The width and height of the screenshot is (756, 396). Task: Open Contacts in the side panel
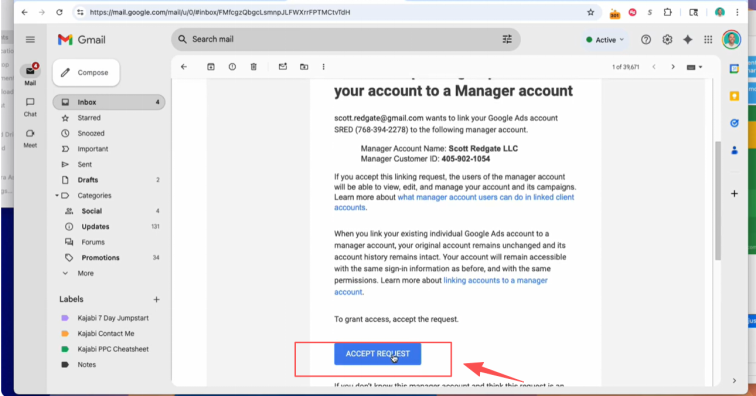click(734, 150)
